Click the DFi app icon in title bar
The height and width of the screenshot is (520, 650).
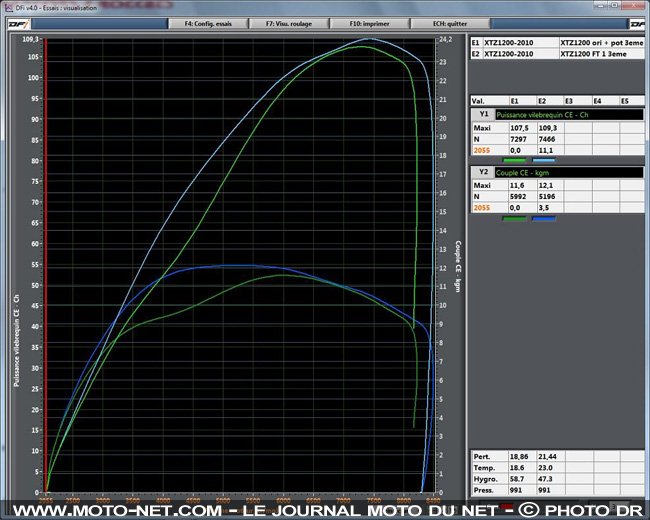tap(7, 6)
